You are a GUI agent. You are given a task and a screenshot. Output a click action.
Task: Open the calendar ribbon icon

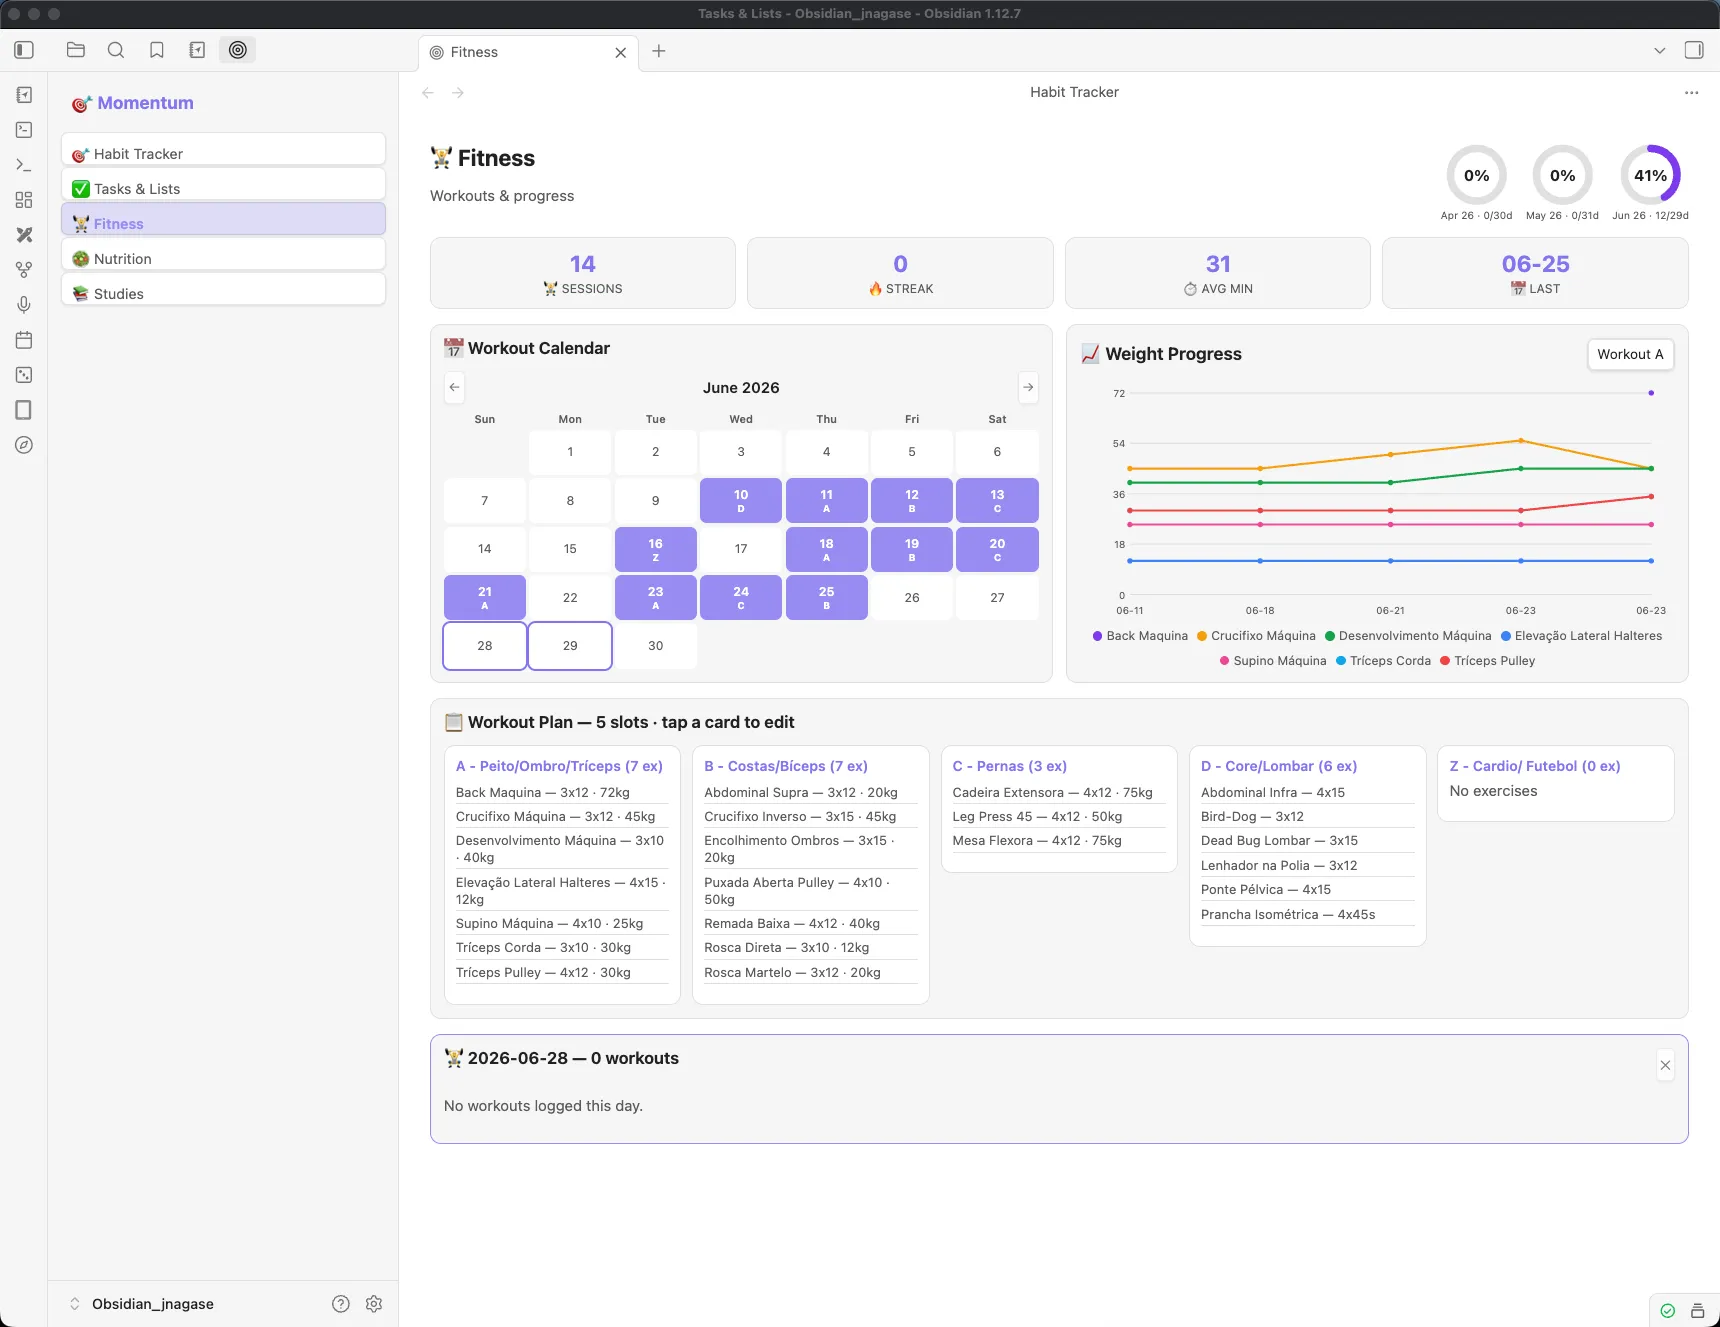click(x=24, y=340)
